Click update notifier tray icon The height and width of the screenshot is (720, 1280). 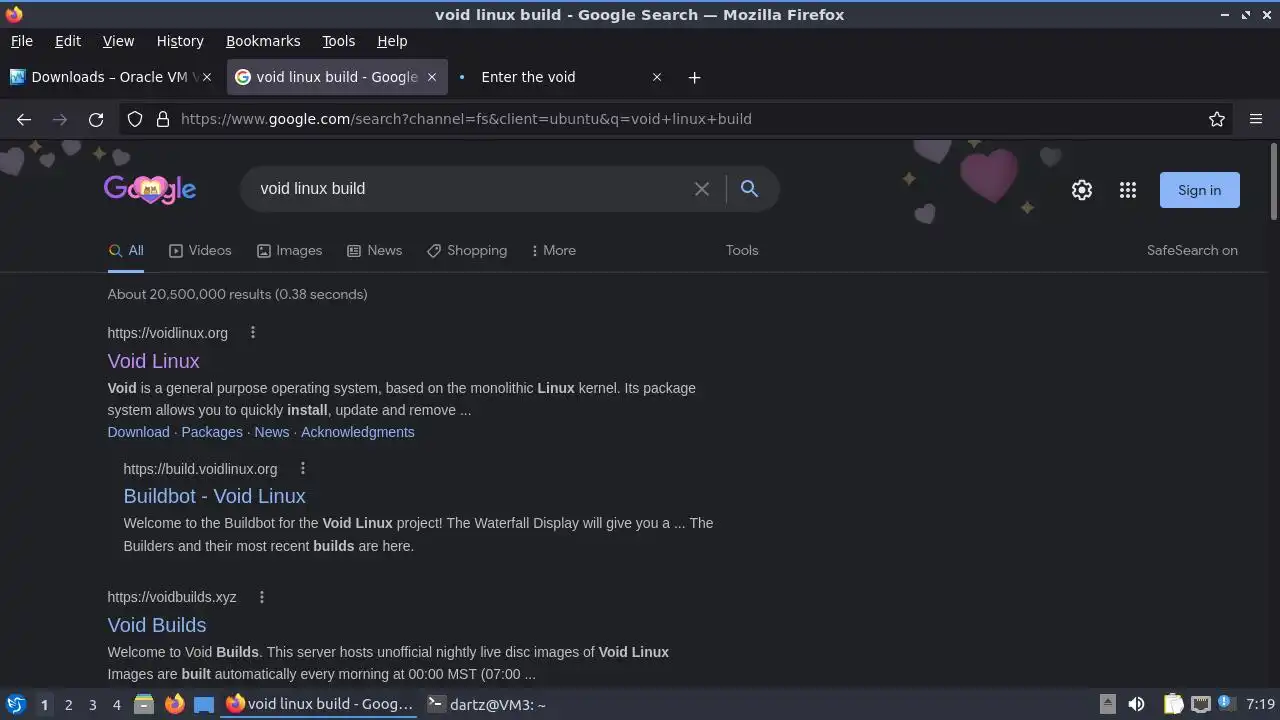pyautogui.click(x=1225, y=704)
